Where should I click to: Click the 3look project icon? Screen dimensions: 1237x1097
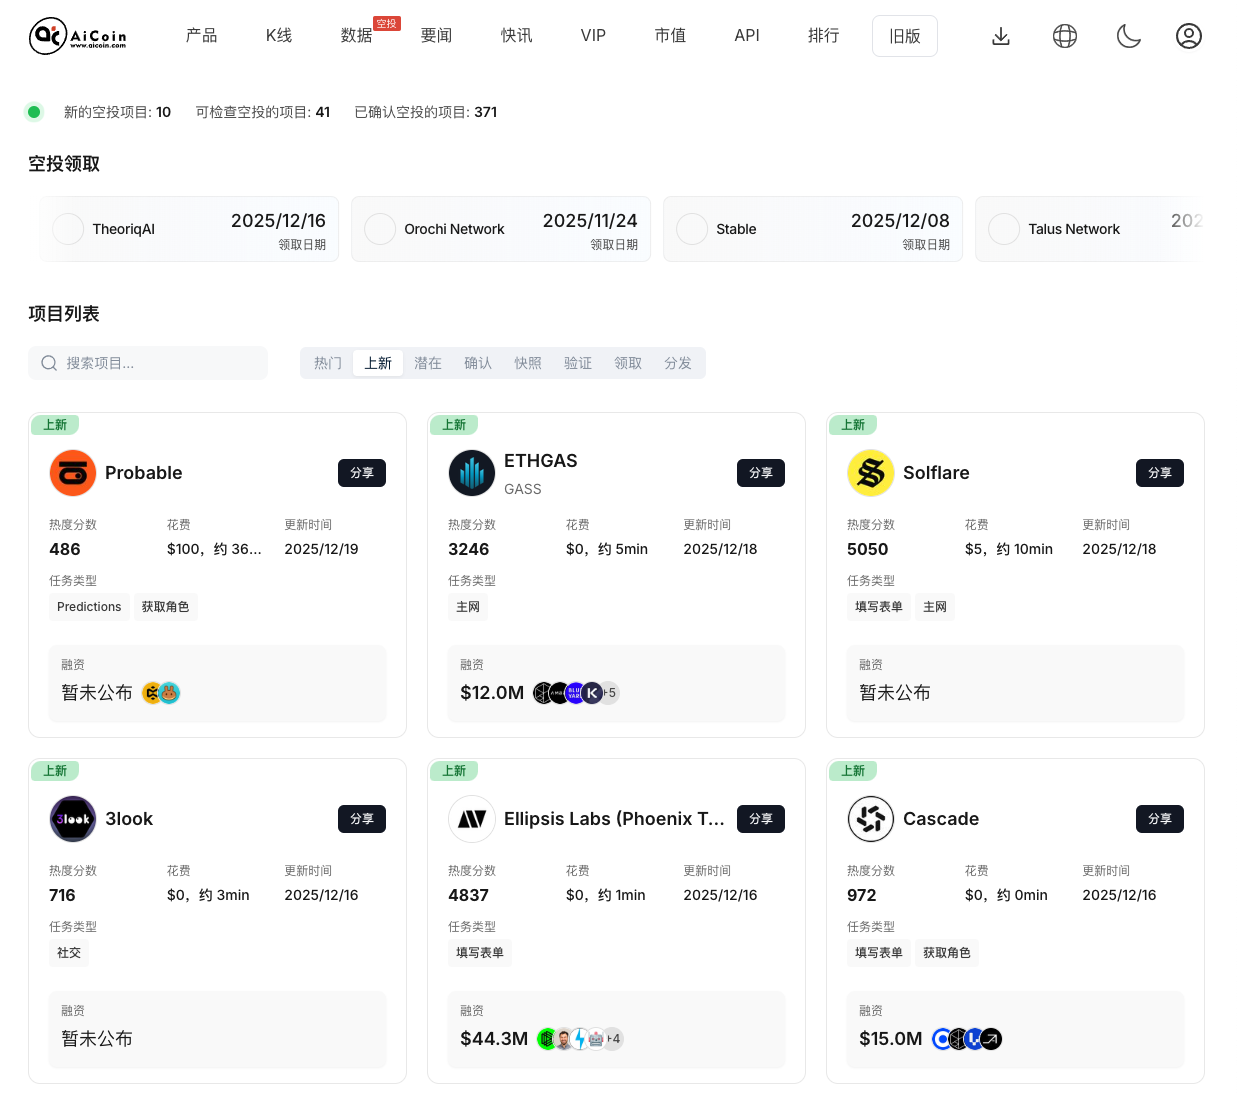click(72, 819)
